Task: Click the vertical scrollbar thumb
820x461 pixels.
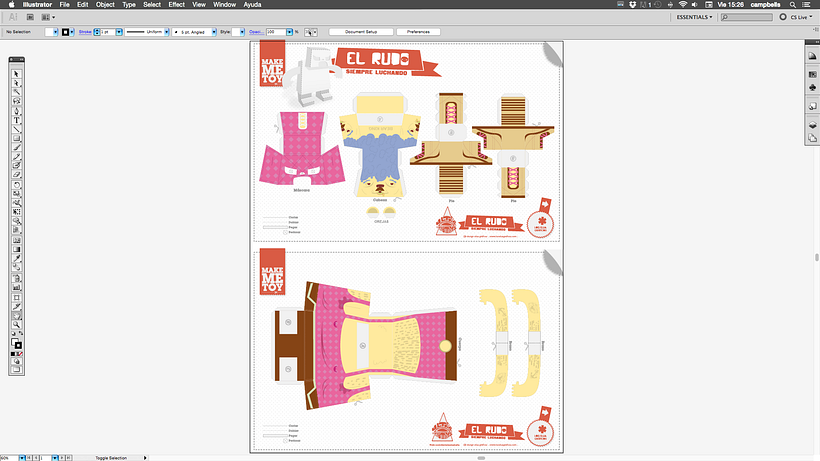Action: [x=816, y=257]
